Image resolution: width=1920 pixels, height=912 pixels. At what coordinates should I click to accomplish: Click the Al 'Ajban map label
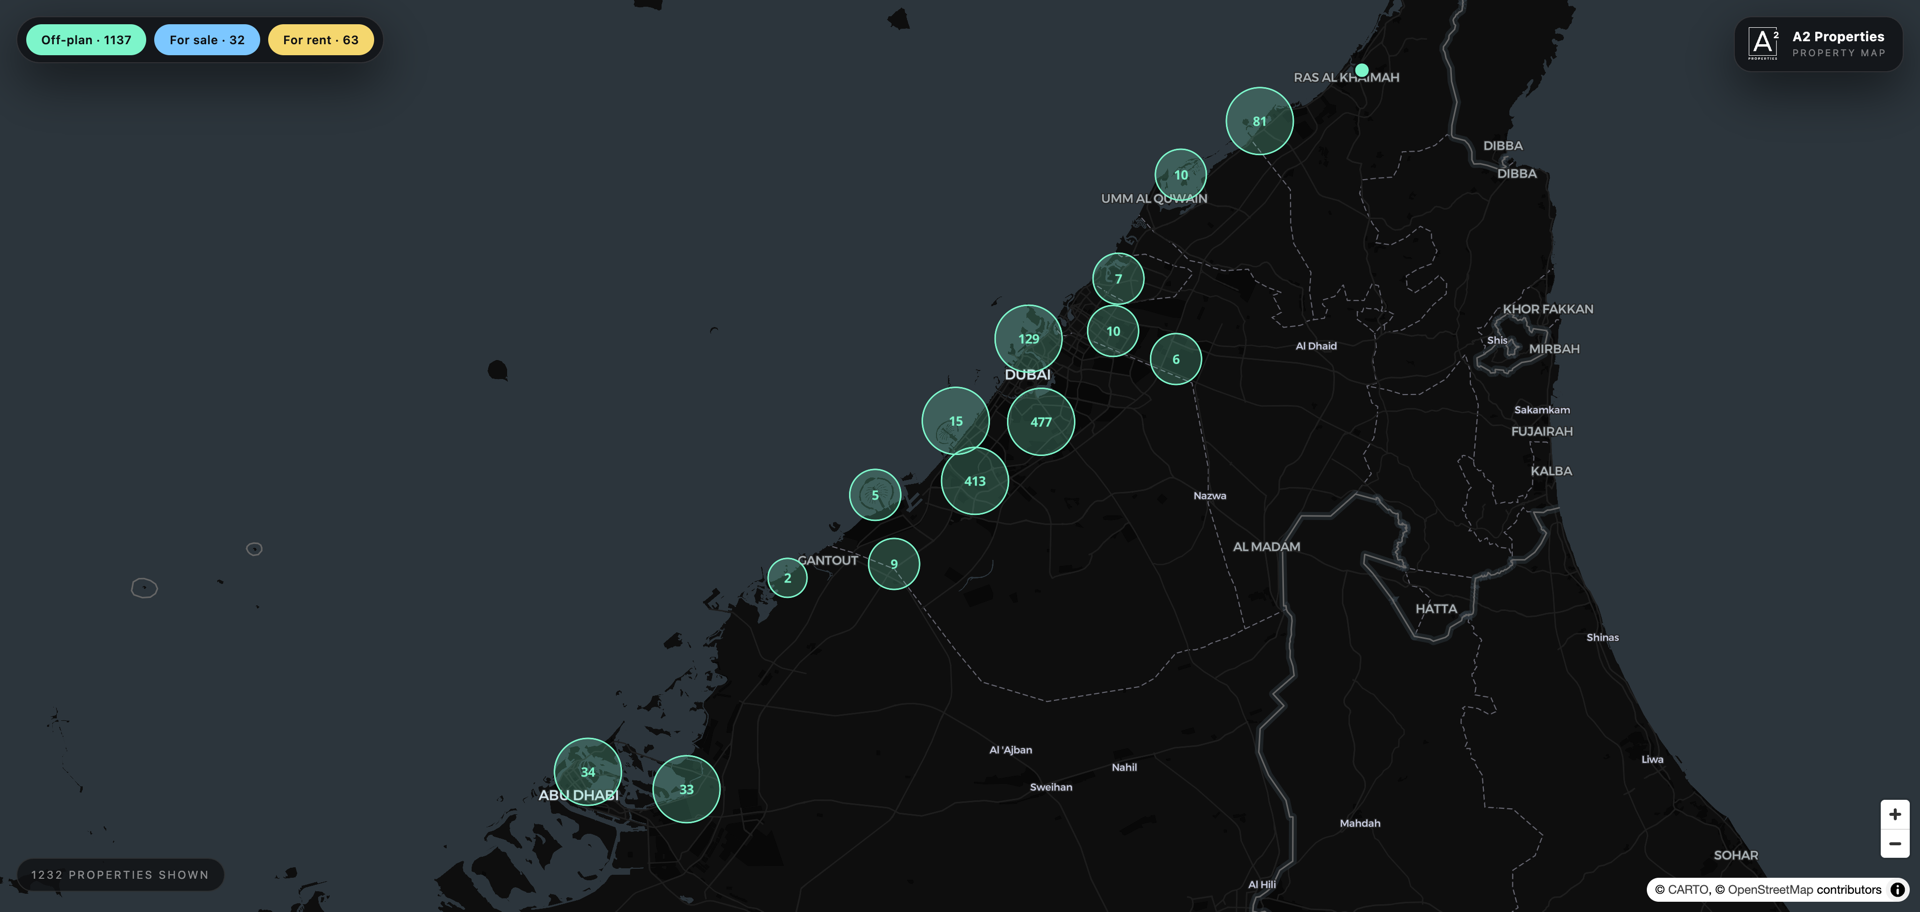tap(1011, 750)
